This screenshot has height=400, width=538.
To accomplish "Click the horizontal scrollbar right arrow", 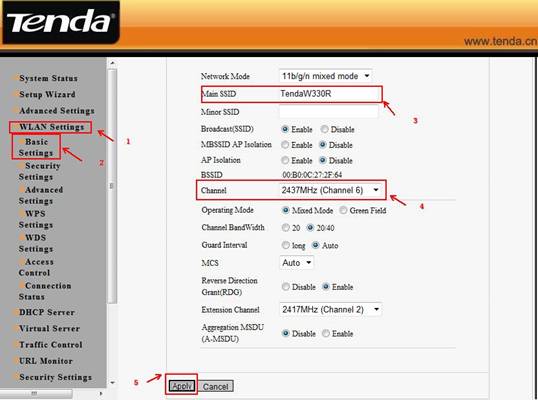I will pyautogui.click(x=101, y=393).
